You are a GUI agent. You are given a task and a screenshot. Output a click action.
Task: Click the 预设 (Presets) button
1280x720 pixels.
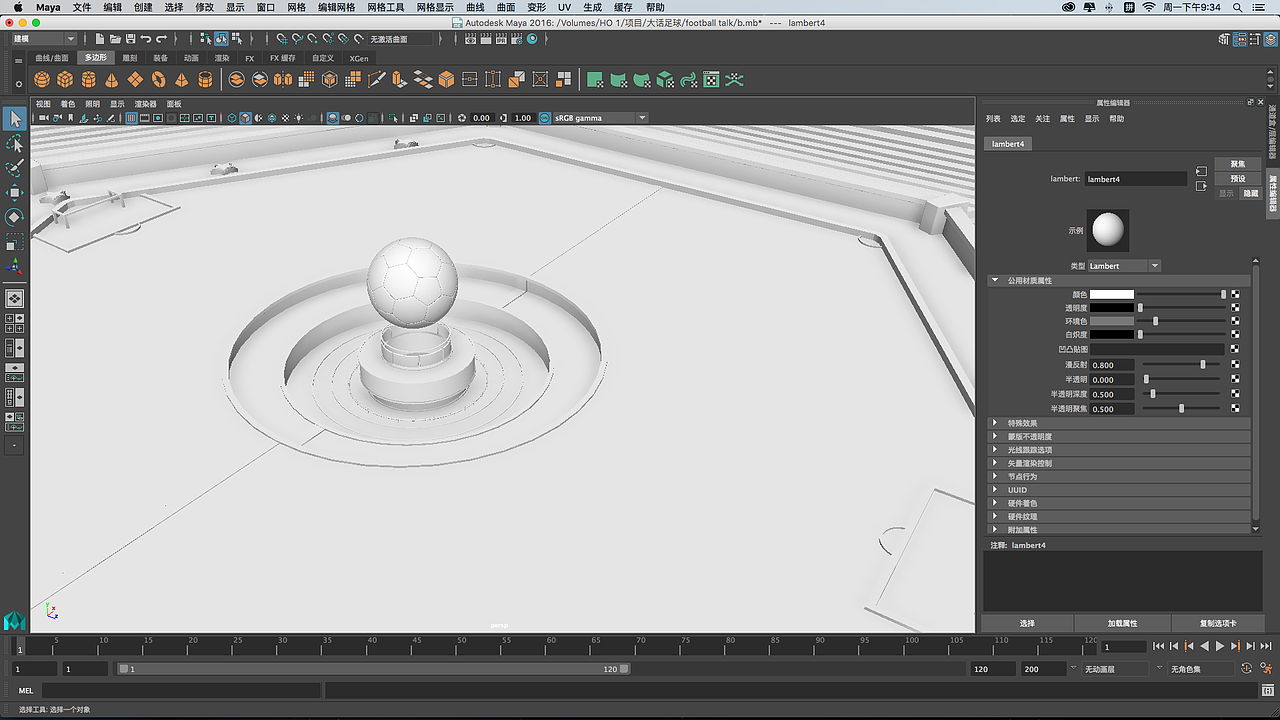coord(1238,178)
